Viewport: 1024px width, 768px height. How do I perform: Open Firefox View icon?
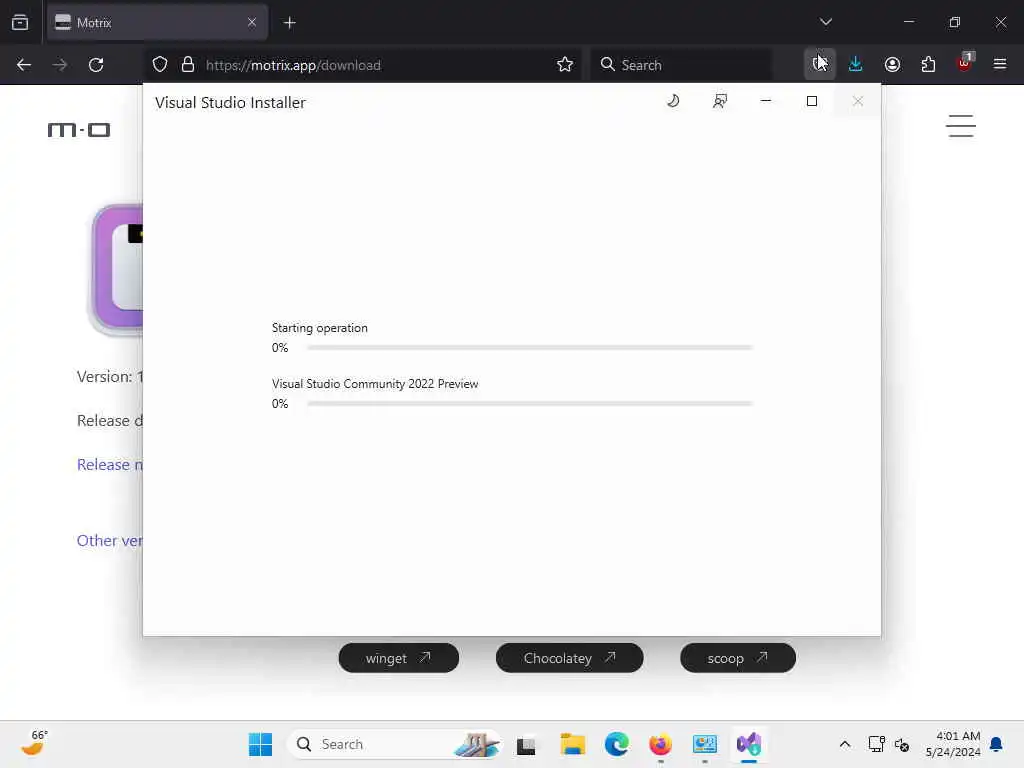(x=20, y=23)
